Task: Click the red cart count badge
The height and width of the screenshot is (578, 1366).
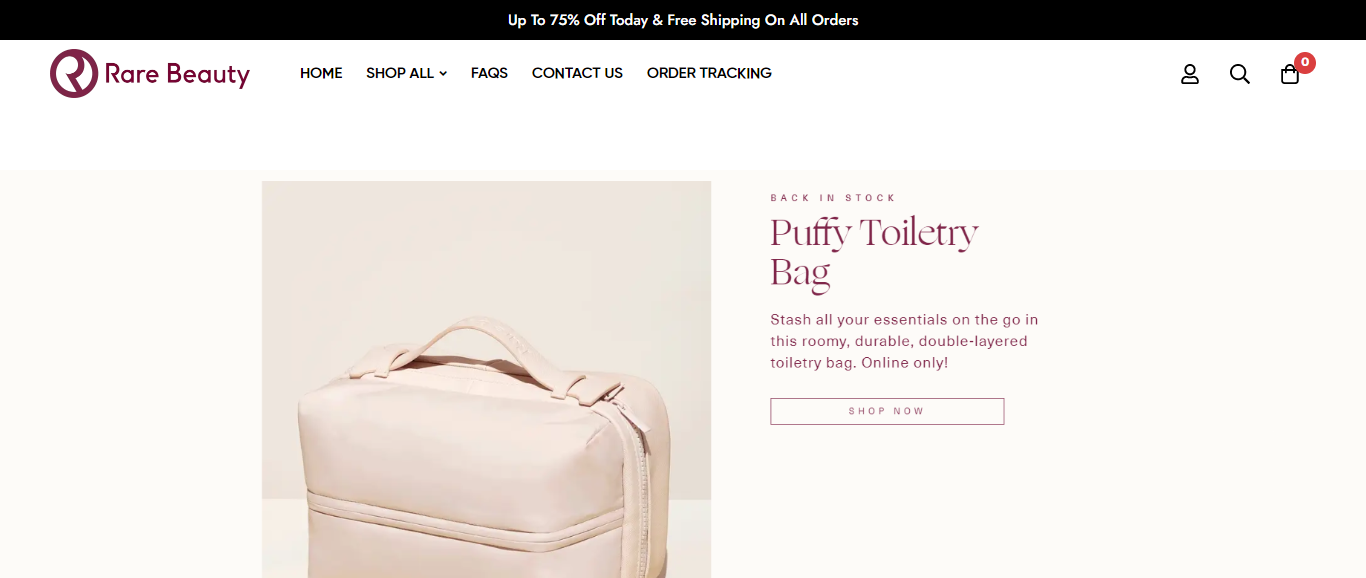Action: (x=1305, y=62)
